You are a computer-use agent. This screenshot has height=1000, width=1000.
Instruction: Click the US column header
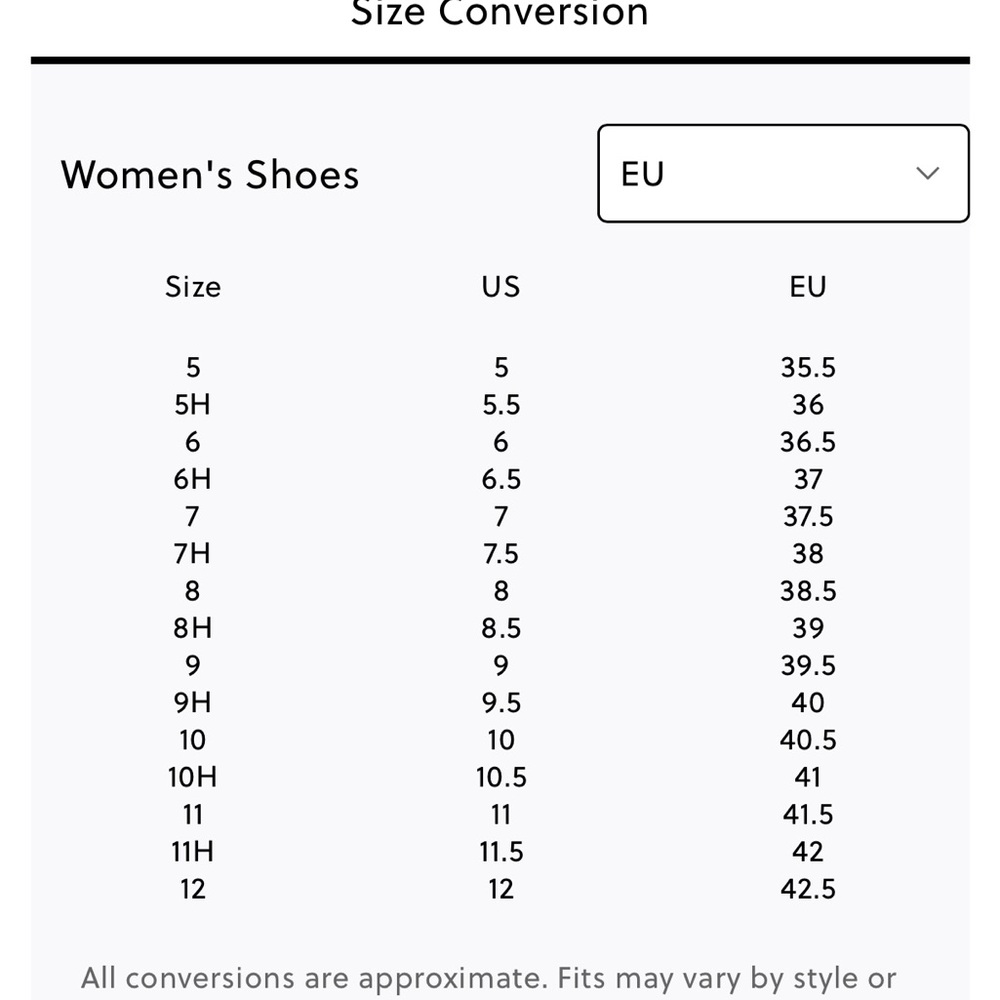click(x=501, y=287)
